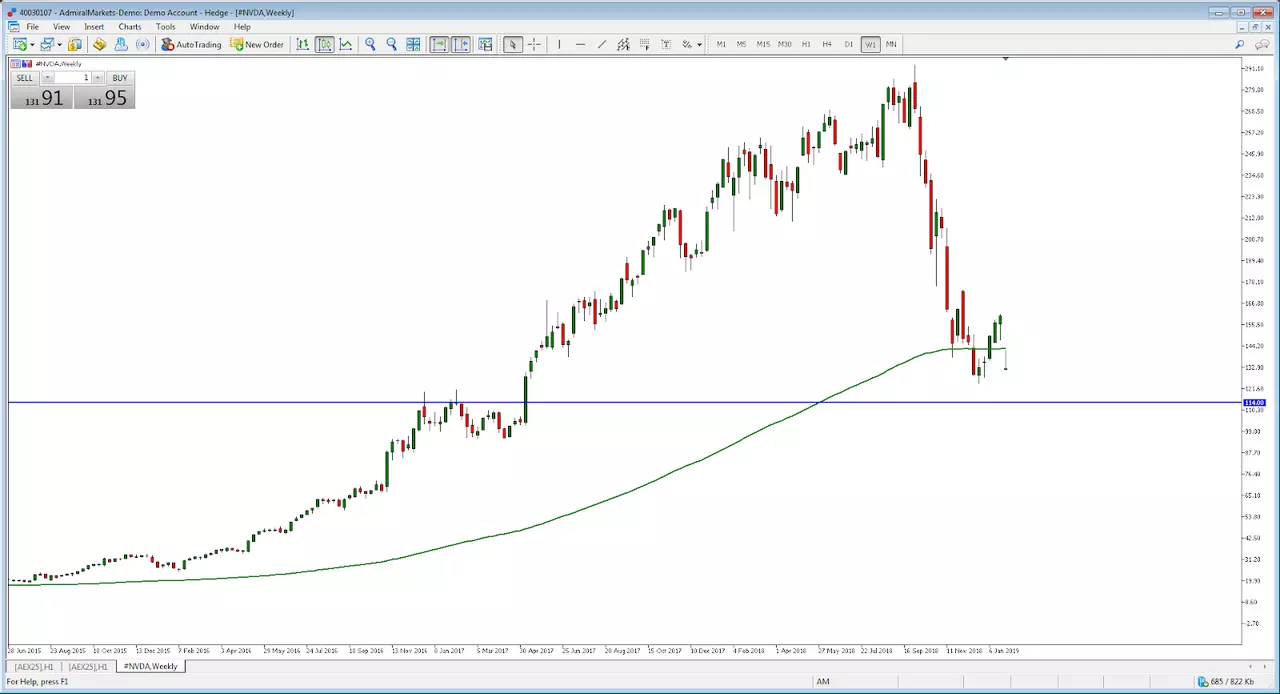The image size is (1280, 694).
Task: Zoom out of the chart
Action: (391, 44)
